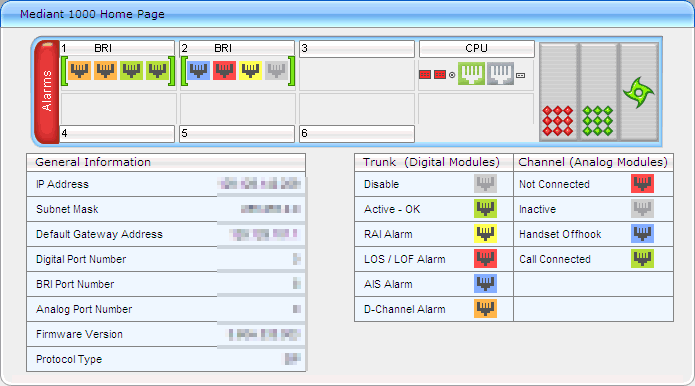Click module slot 2 BRI header
This screenshot has width=695, height=386.
(x=237, y=48)
